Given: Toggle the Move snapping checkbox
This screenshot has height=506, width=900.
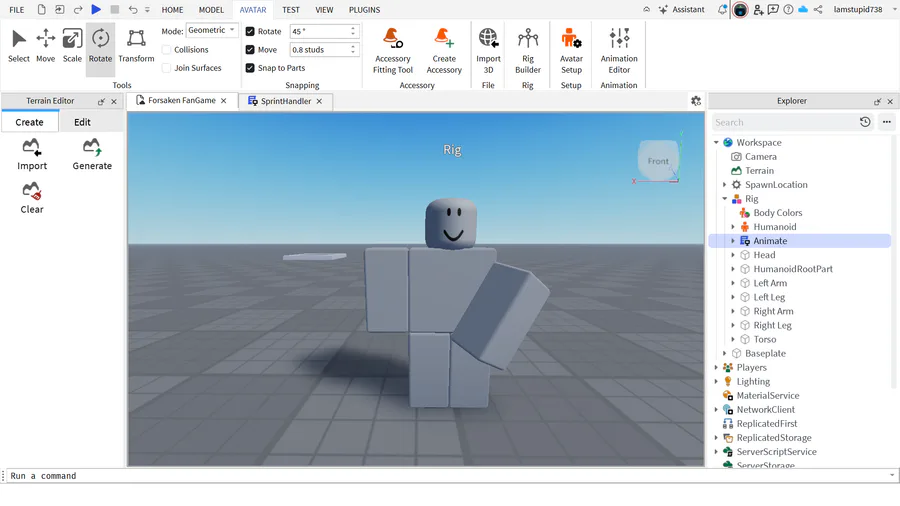Looking at the screenshot, I should (x=250, y=49).
